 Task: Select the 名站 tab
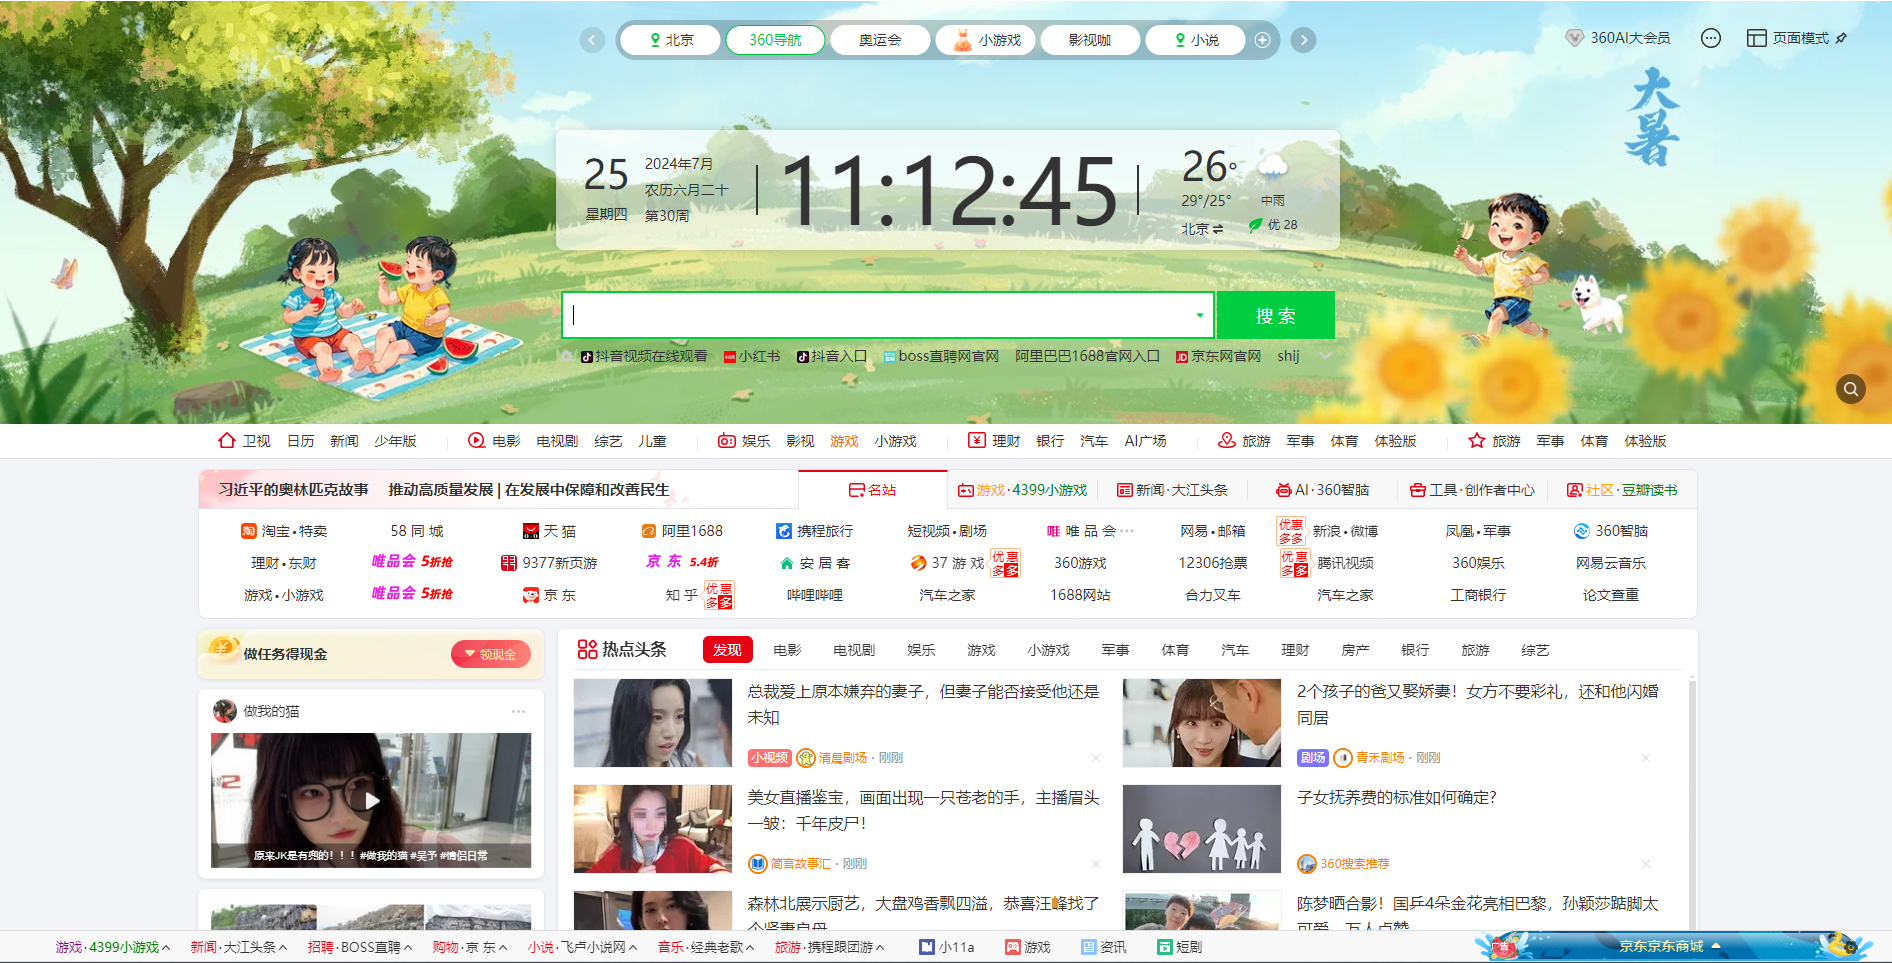pos(872,490)
